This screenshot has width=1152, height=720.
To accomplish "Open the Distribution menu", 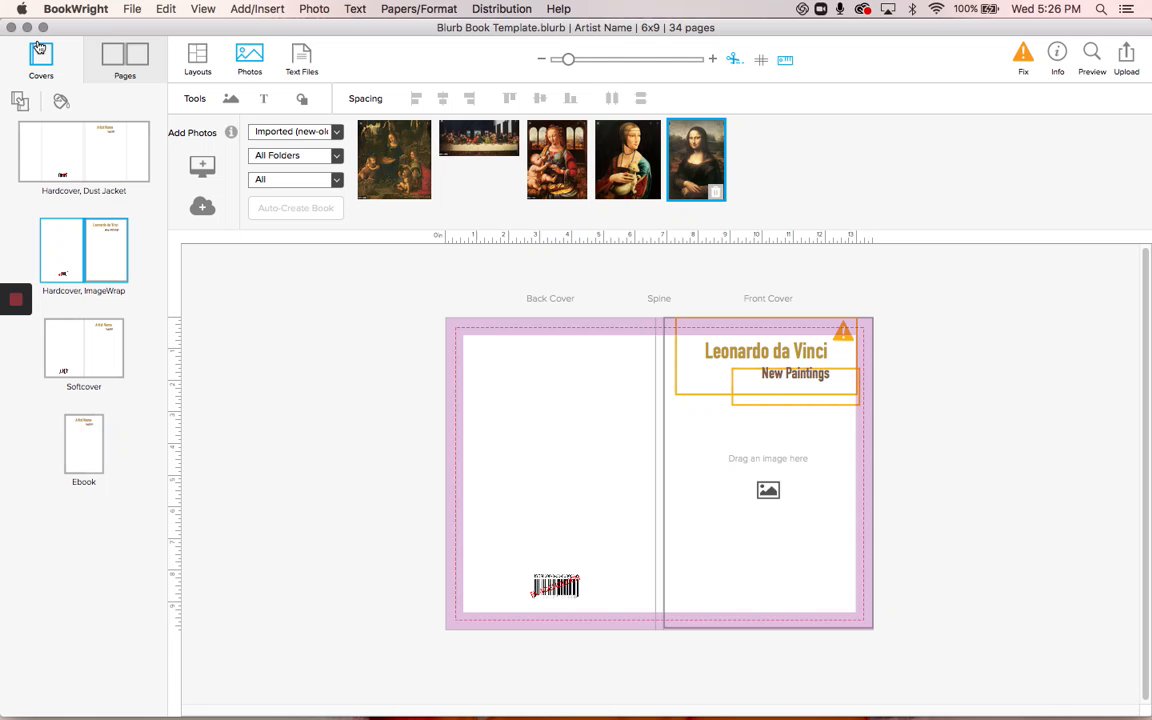I will click(x=502, y=9).
